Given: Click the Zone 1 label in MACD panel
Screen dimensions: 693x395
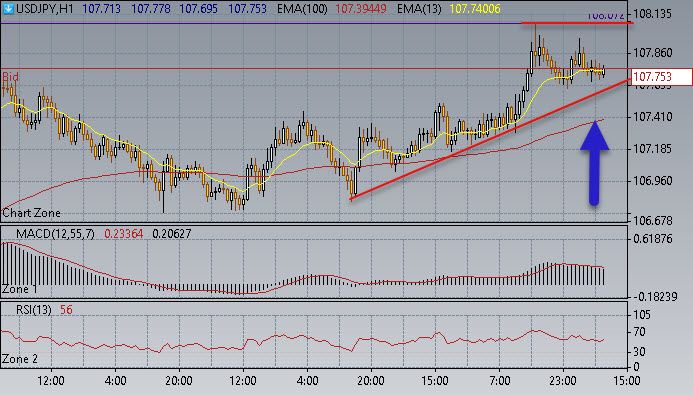Looking at the screenshot, I should [x=19, y=289].
